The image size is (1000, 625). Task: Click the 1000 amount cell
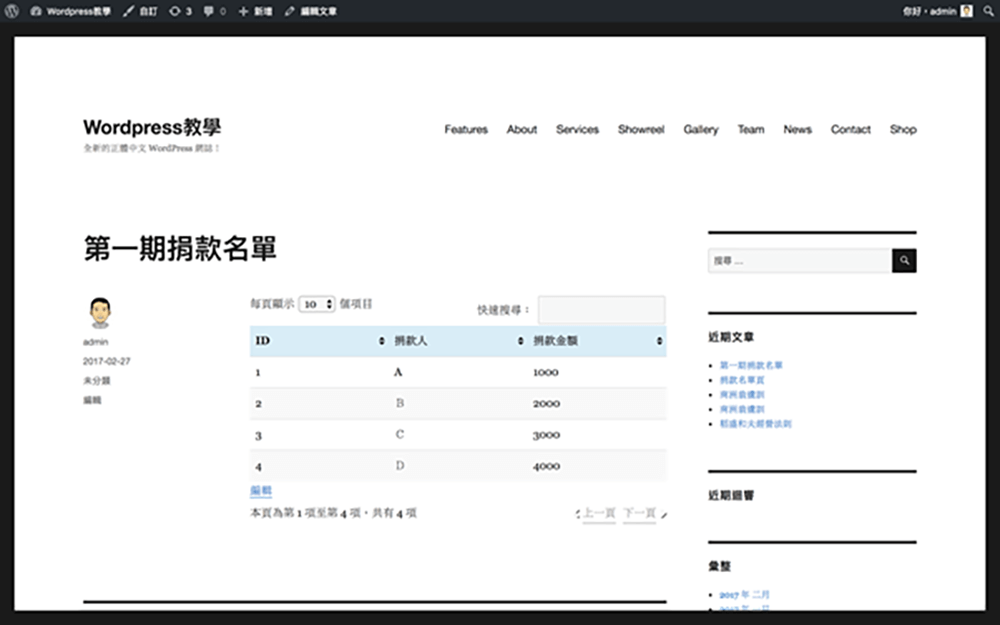598,372
